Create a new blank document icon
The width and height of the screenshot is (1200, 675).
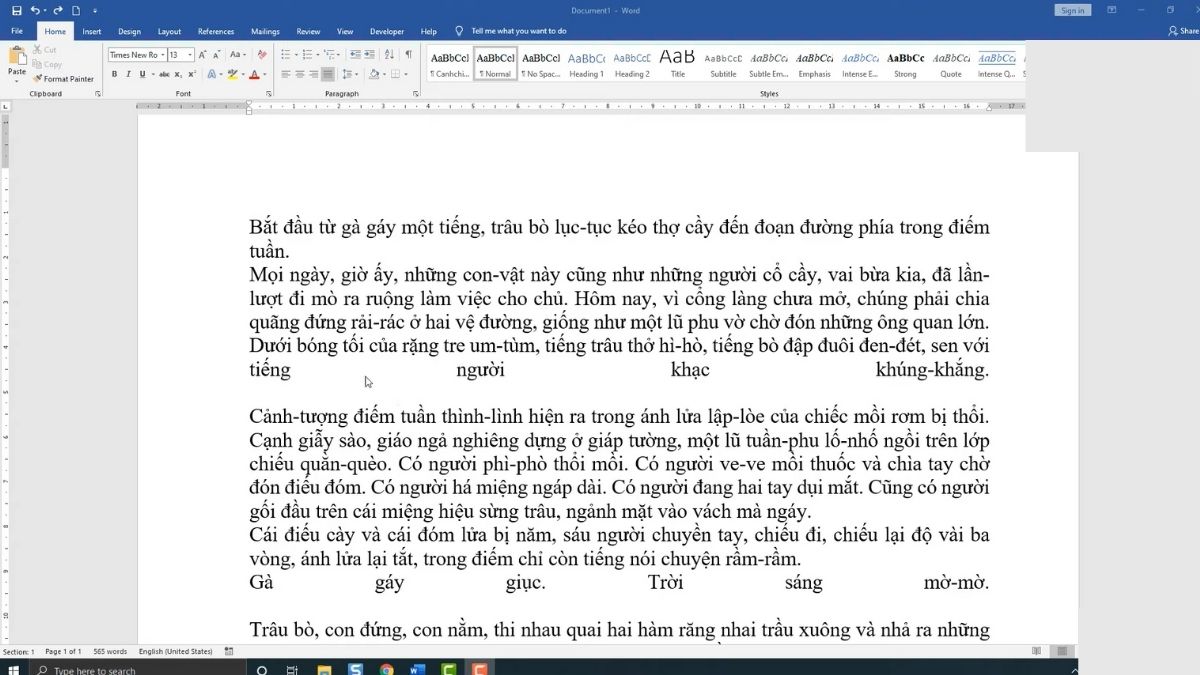[x=76, y=10]
